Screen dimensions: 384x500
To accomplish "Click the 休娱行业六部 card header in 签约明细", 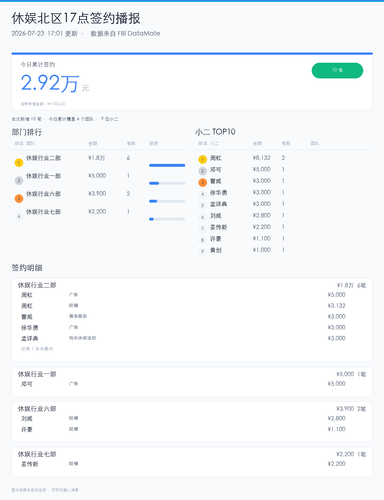I will (37, 409).
